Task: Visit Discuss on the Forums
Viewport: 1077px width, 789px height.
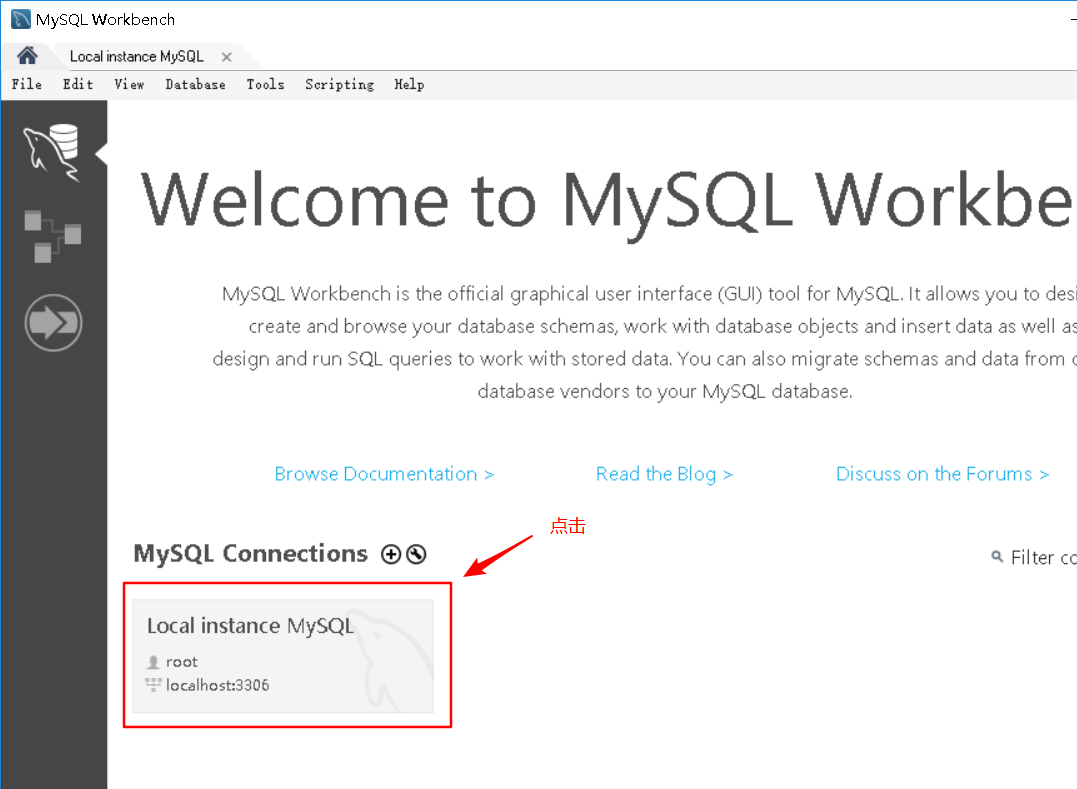Action: (941, 473)
